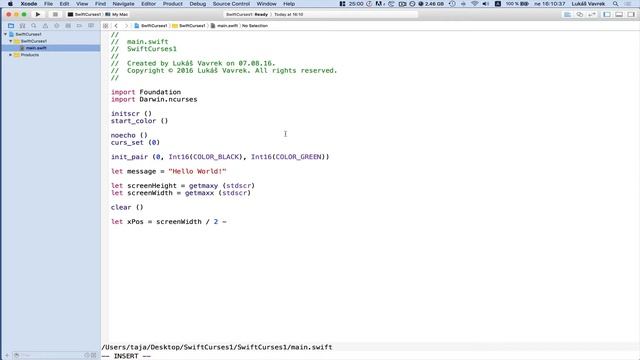Click the add file plus button

pyautogui.click(x=7, y=356)
